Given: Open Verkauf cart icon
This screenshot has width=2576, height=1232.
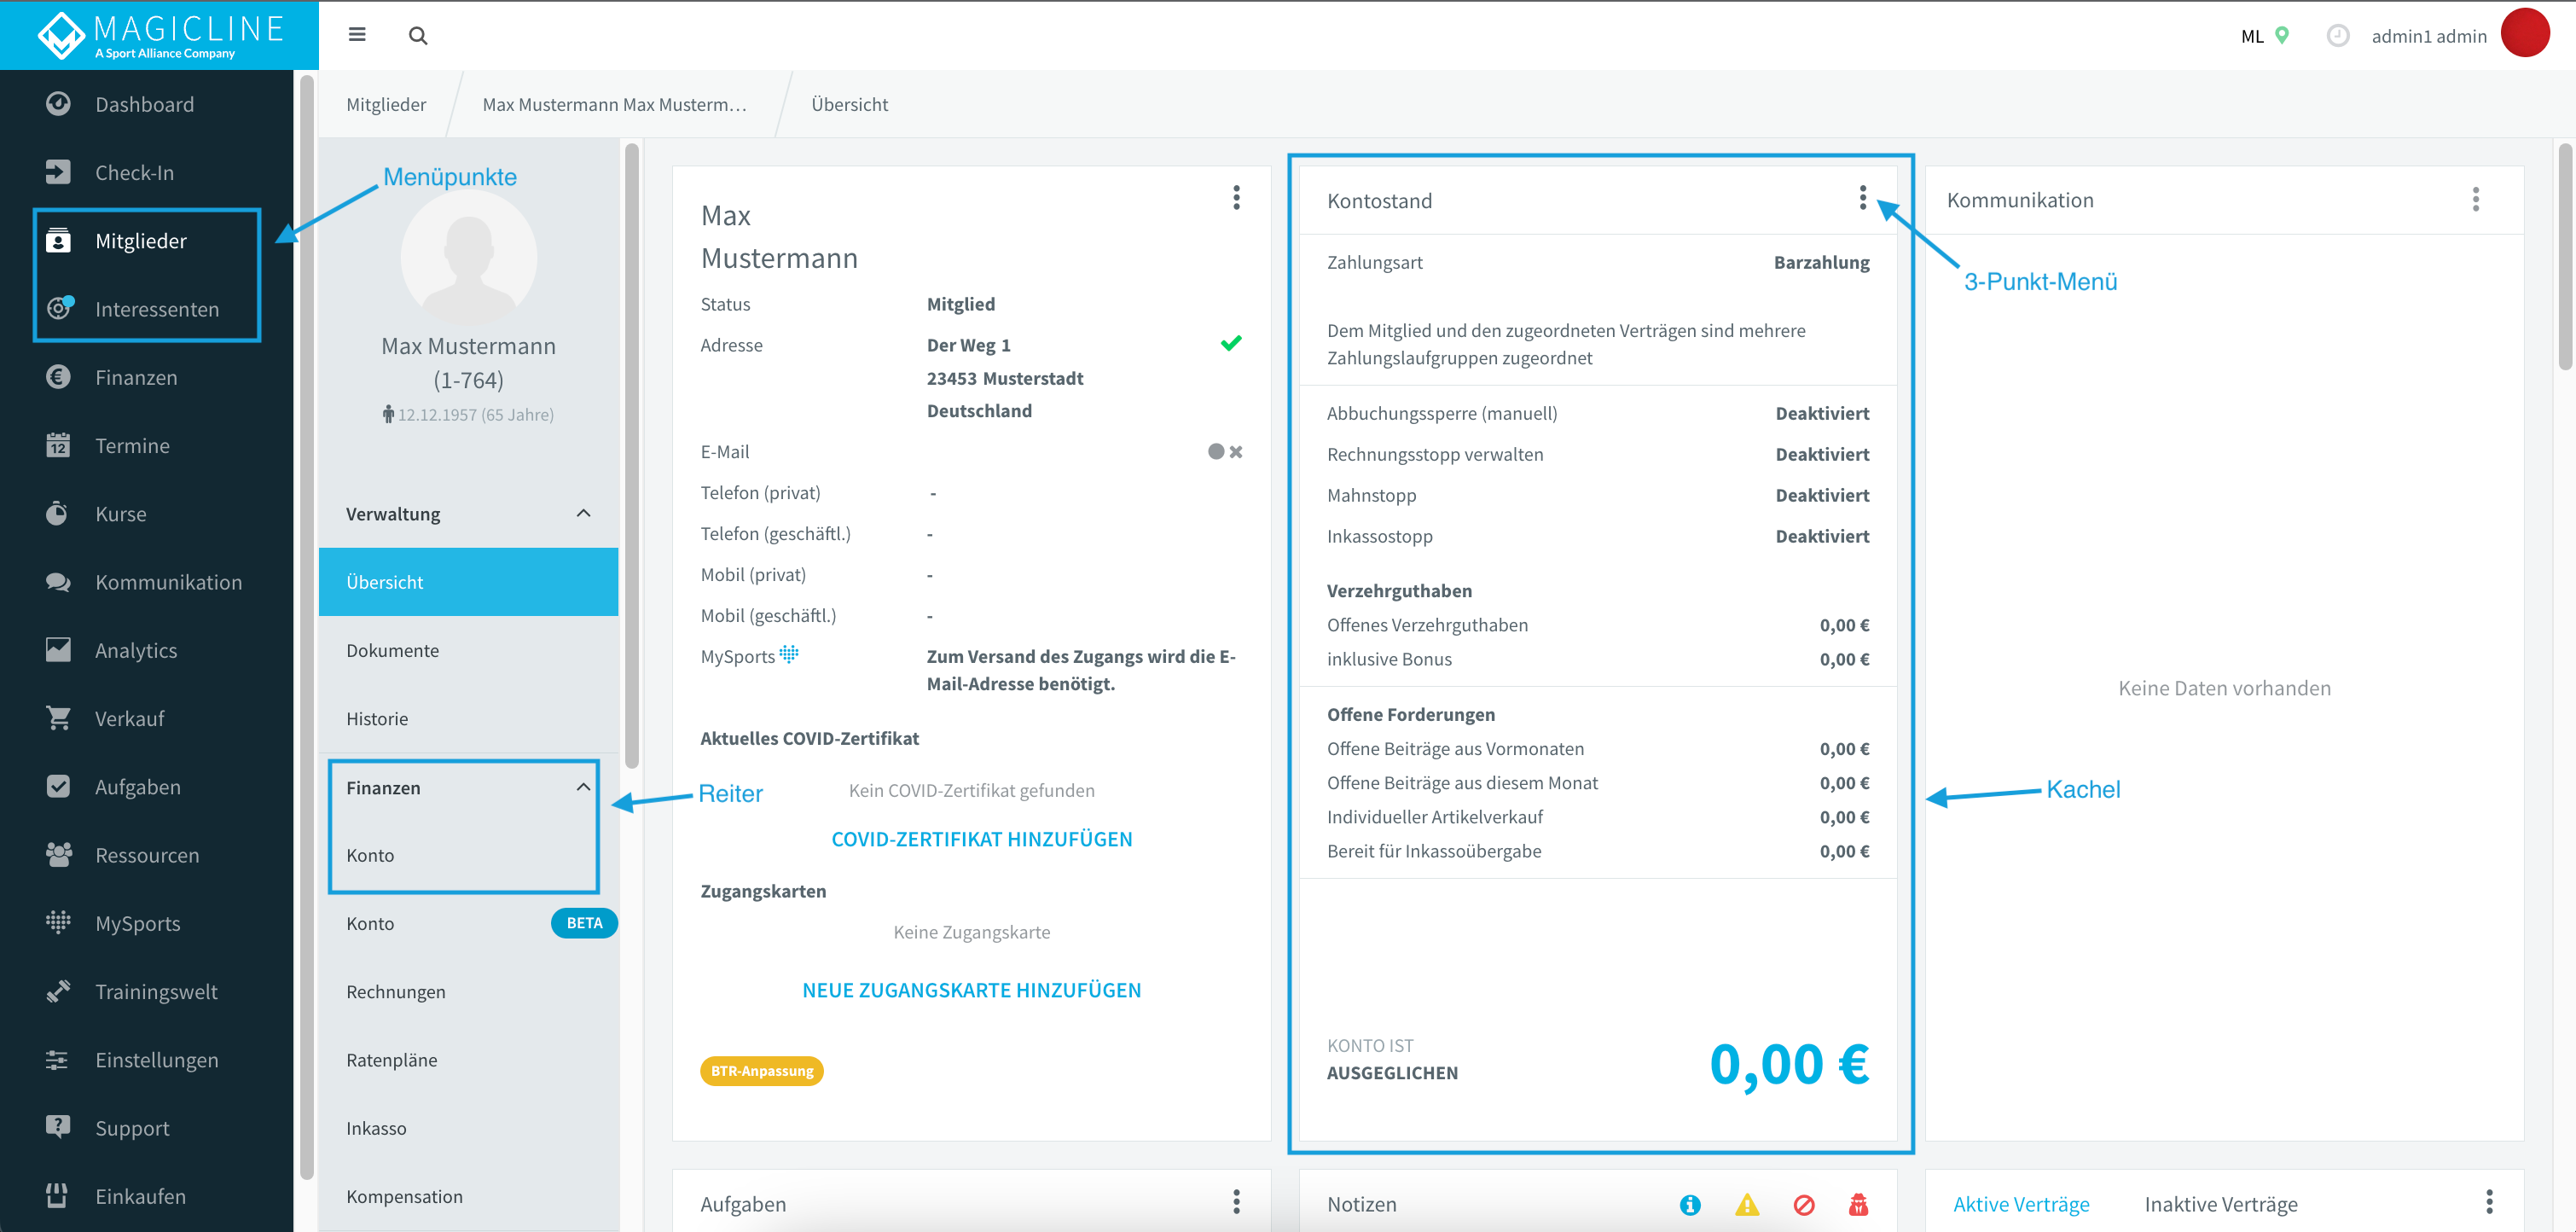Looking at the screenshot, I should [x=58, y=718].
